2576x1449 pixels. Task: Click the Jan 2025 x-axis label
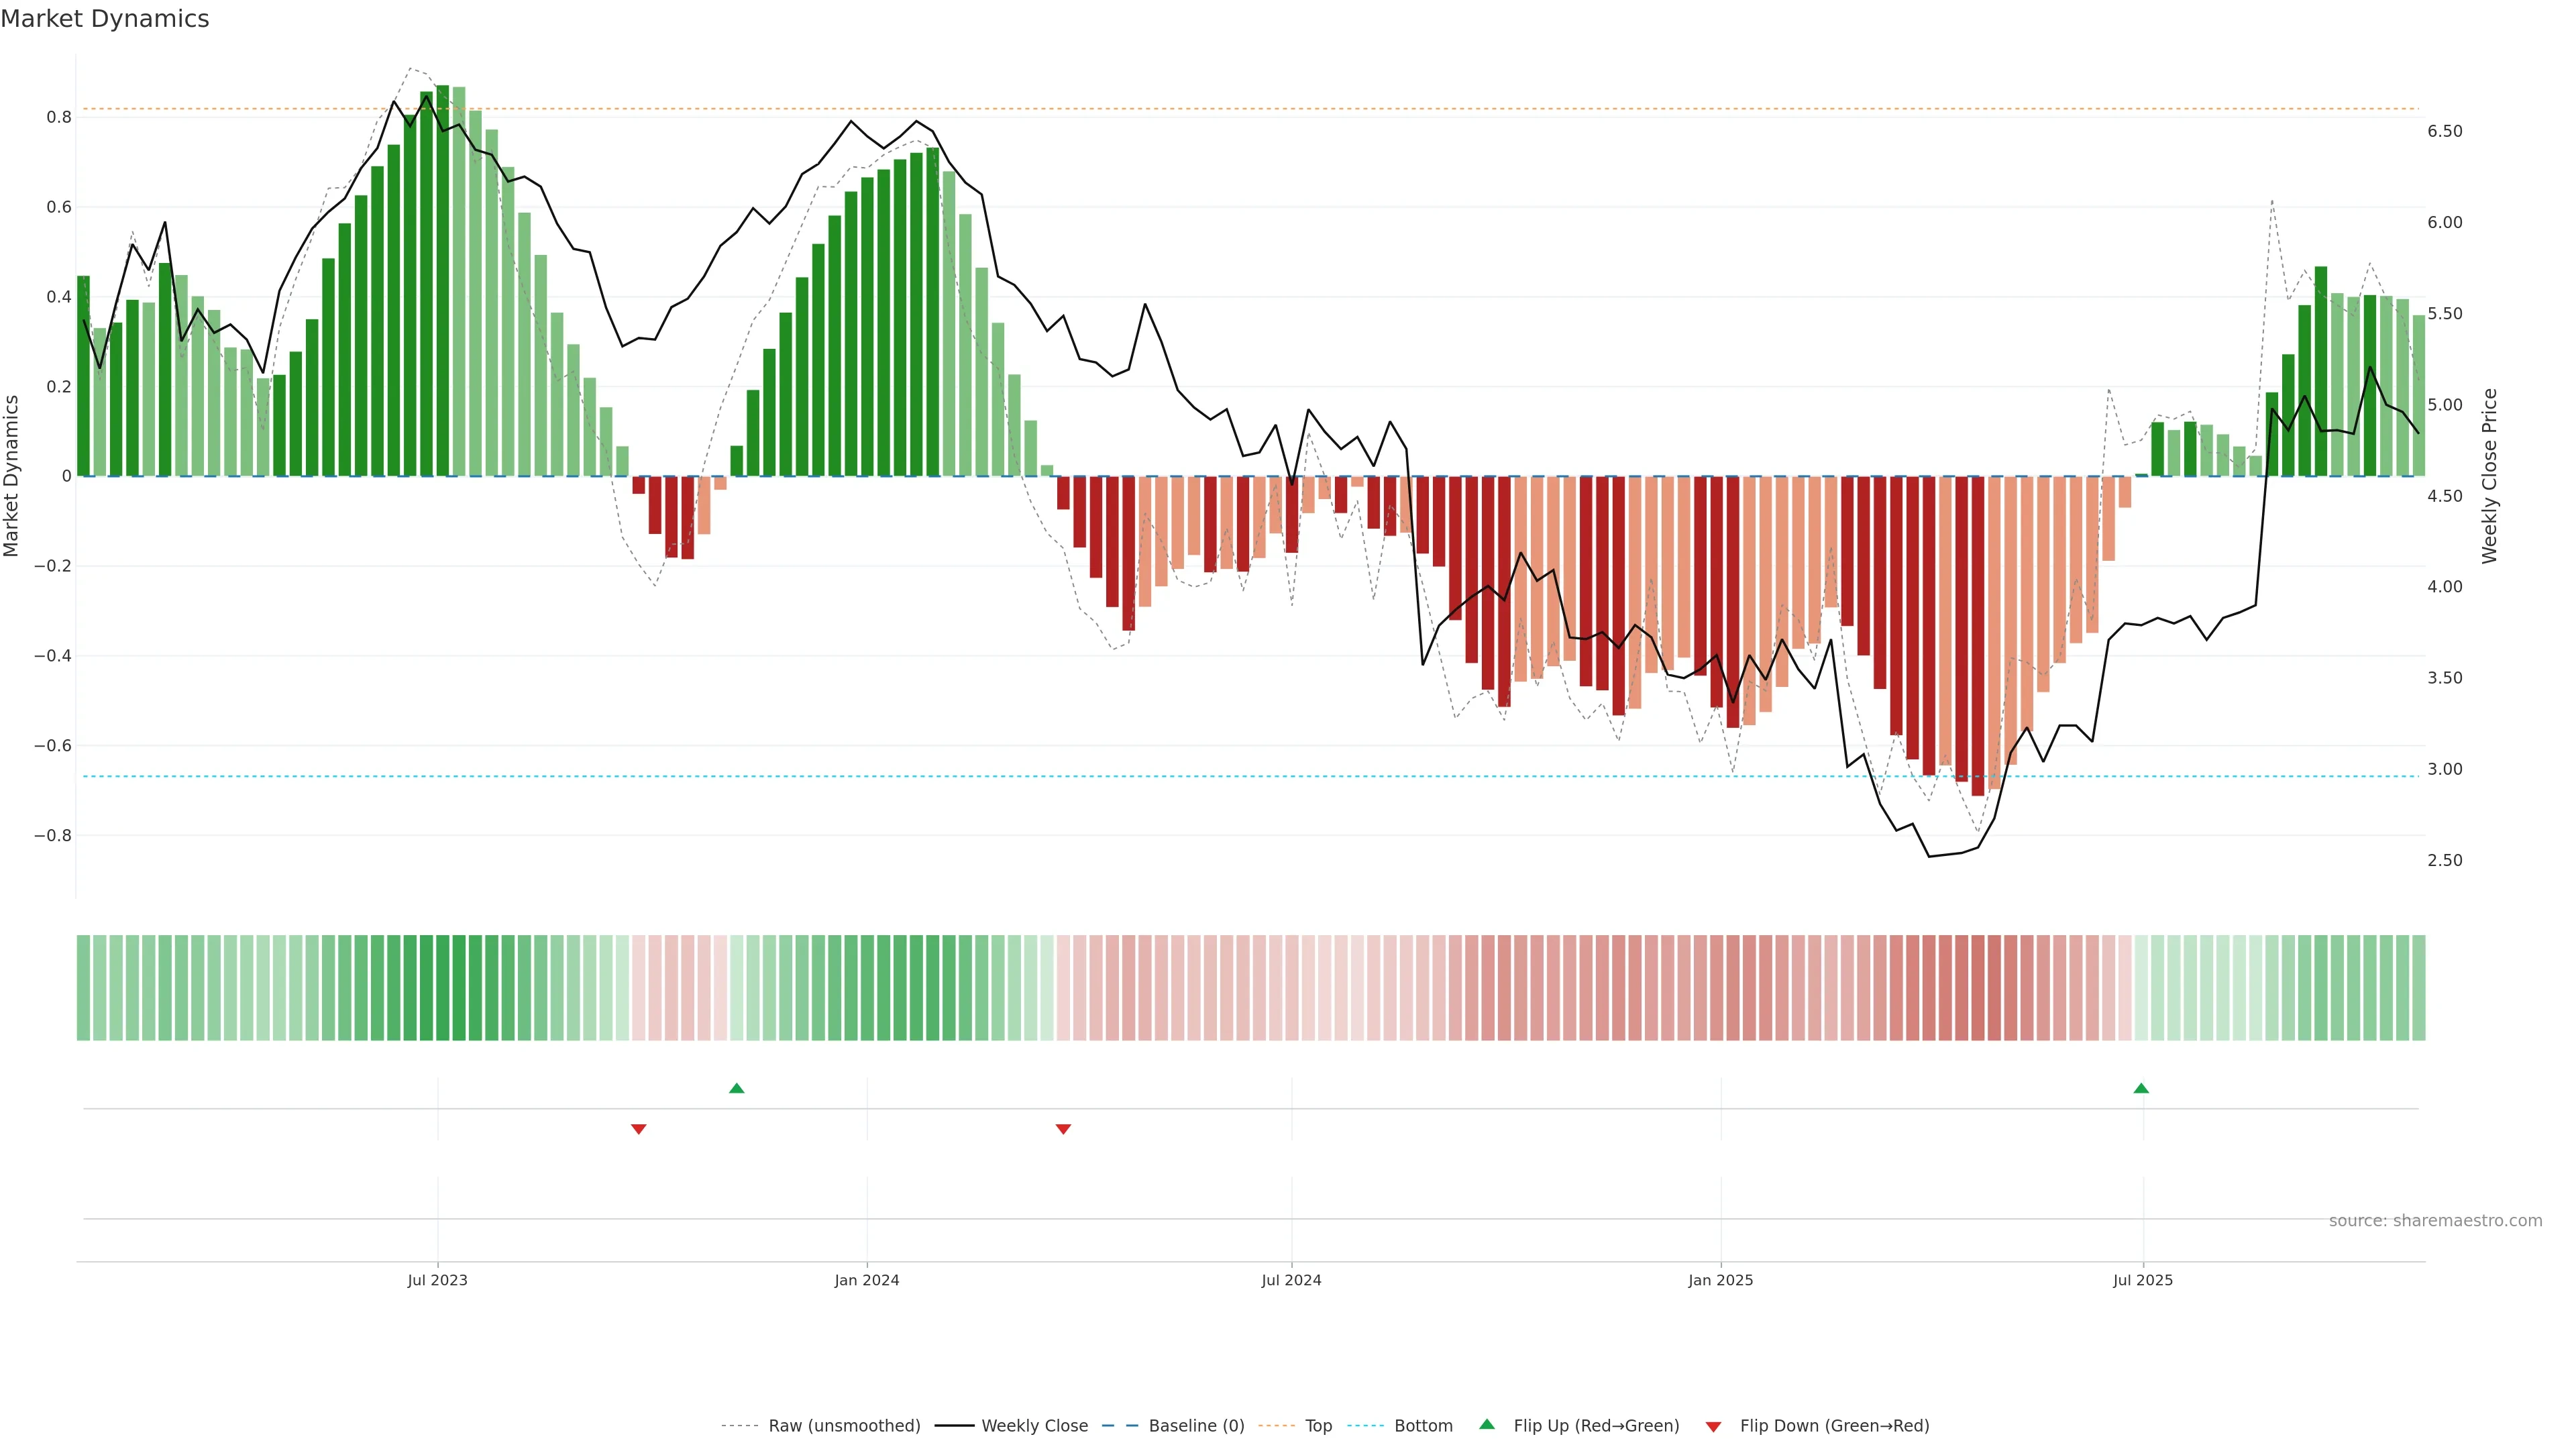tap(1720, 1280)
